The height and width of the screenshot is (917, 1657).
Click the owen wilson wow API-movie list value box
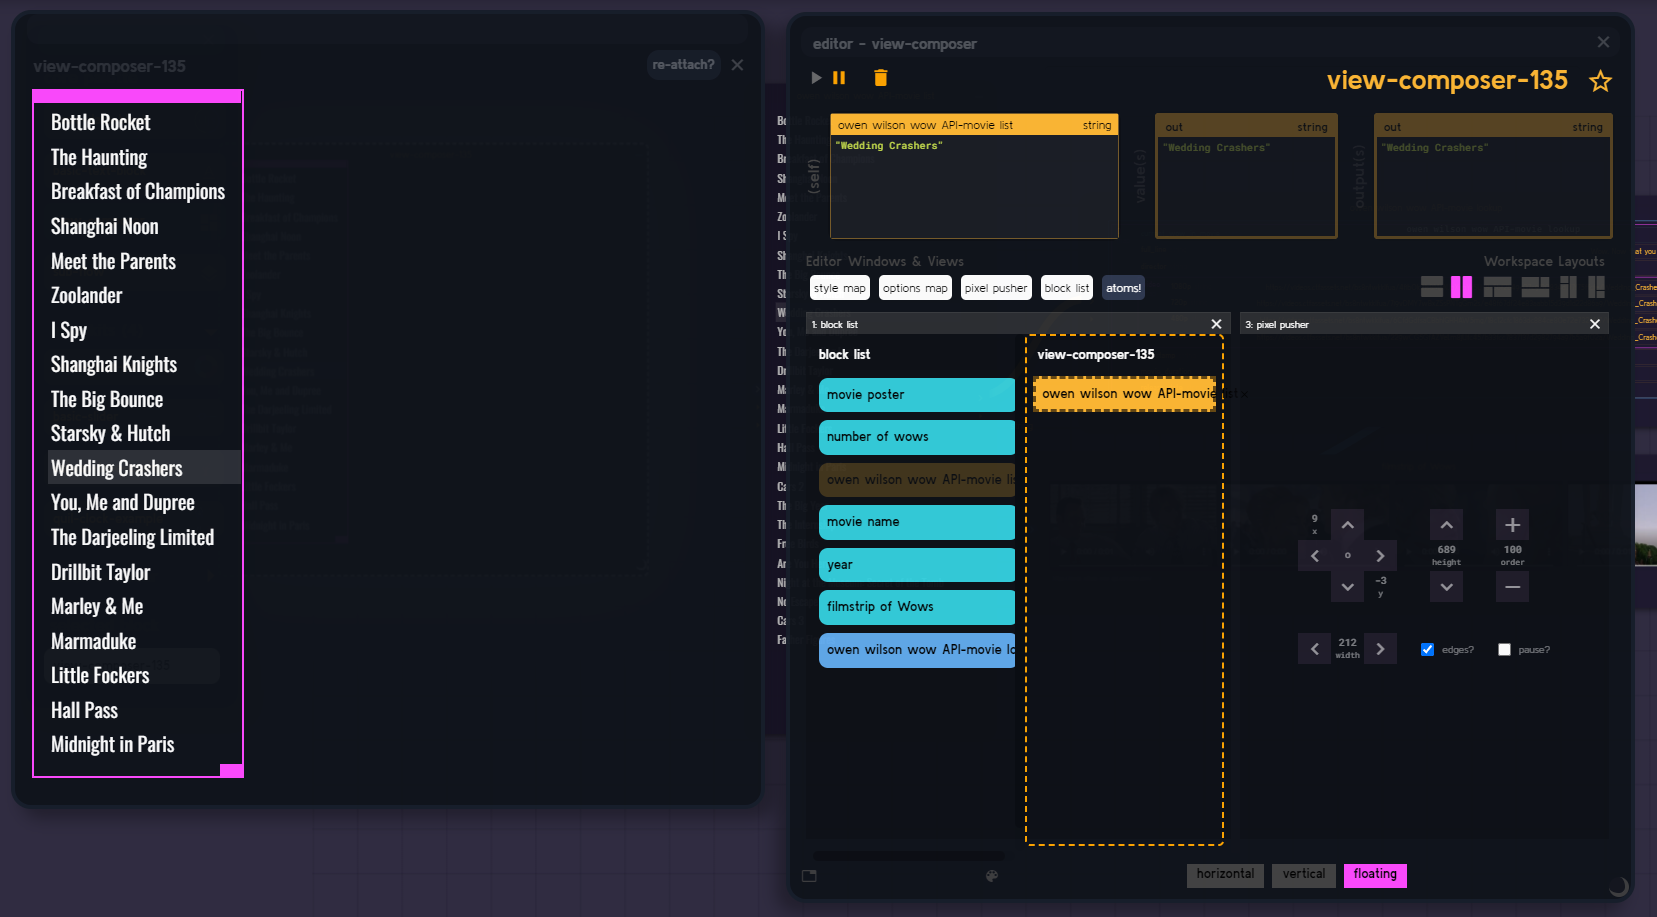pos(974,176)
